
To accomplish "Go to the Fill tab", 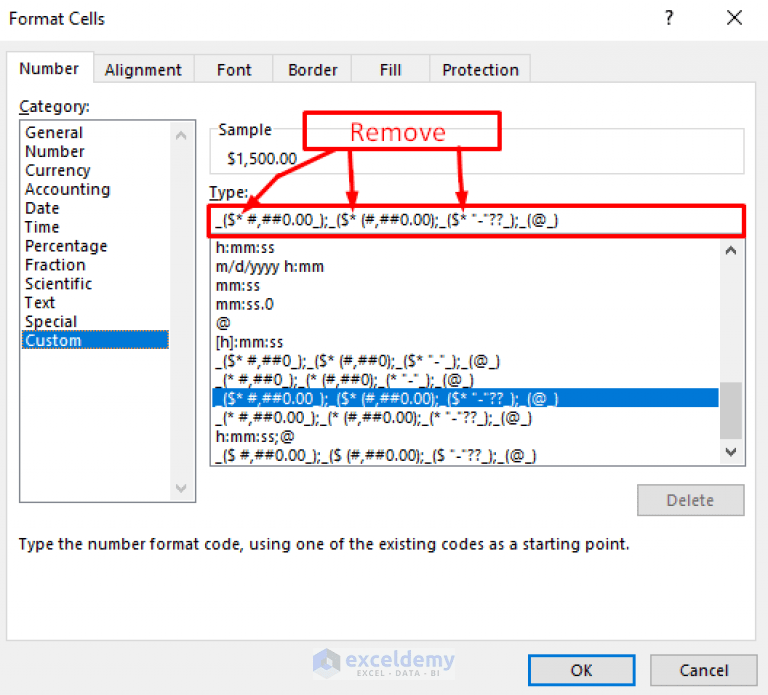I will tap(390, 70).
